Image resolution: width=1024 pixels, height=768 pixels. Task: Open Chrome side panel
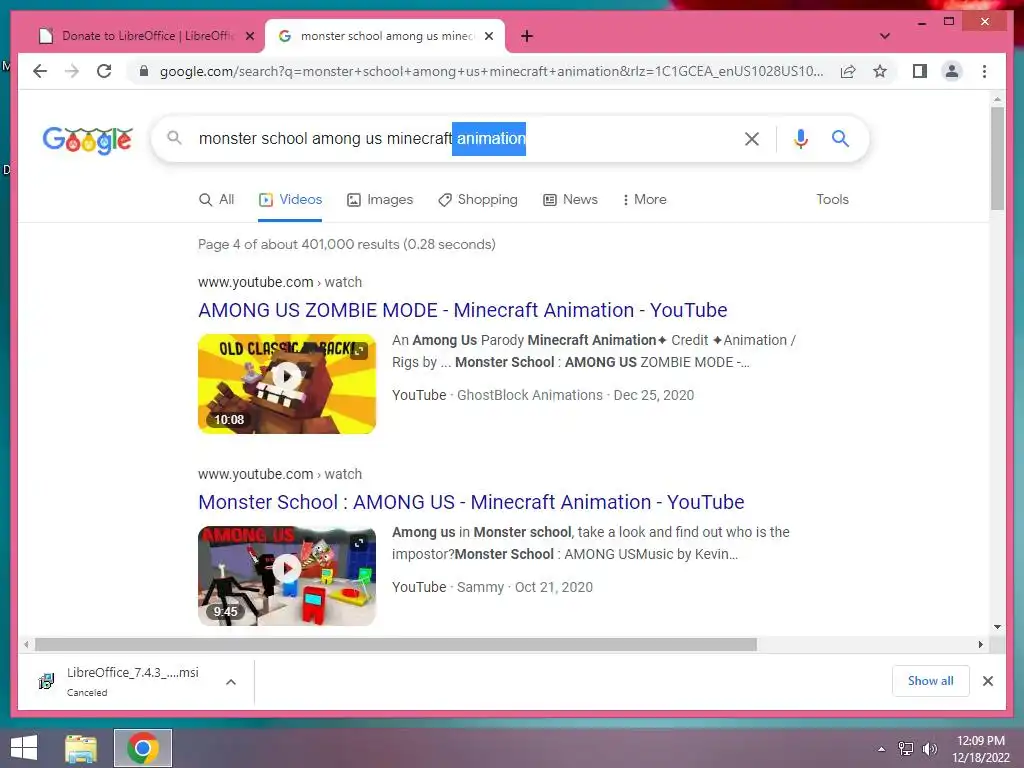pyautogui.click(x=920, y=71)
